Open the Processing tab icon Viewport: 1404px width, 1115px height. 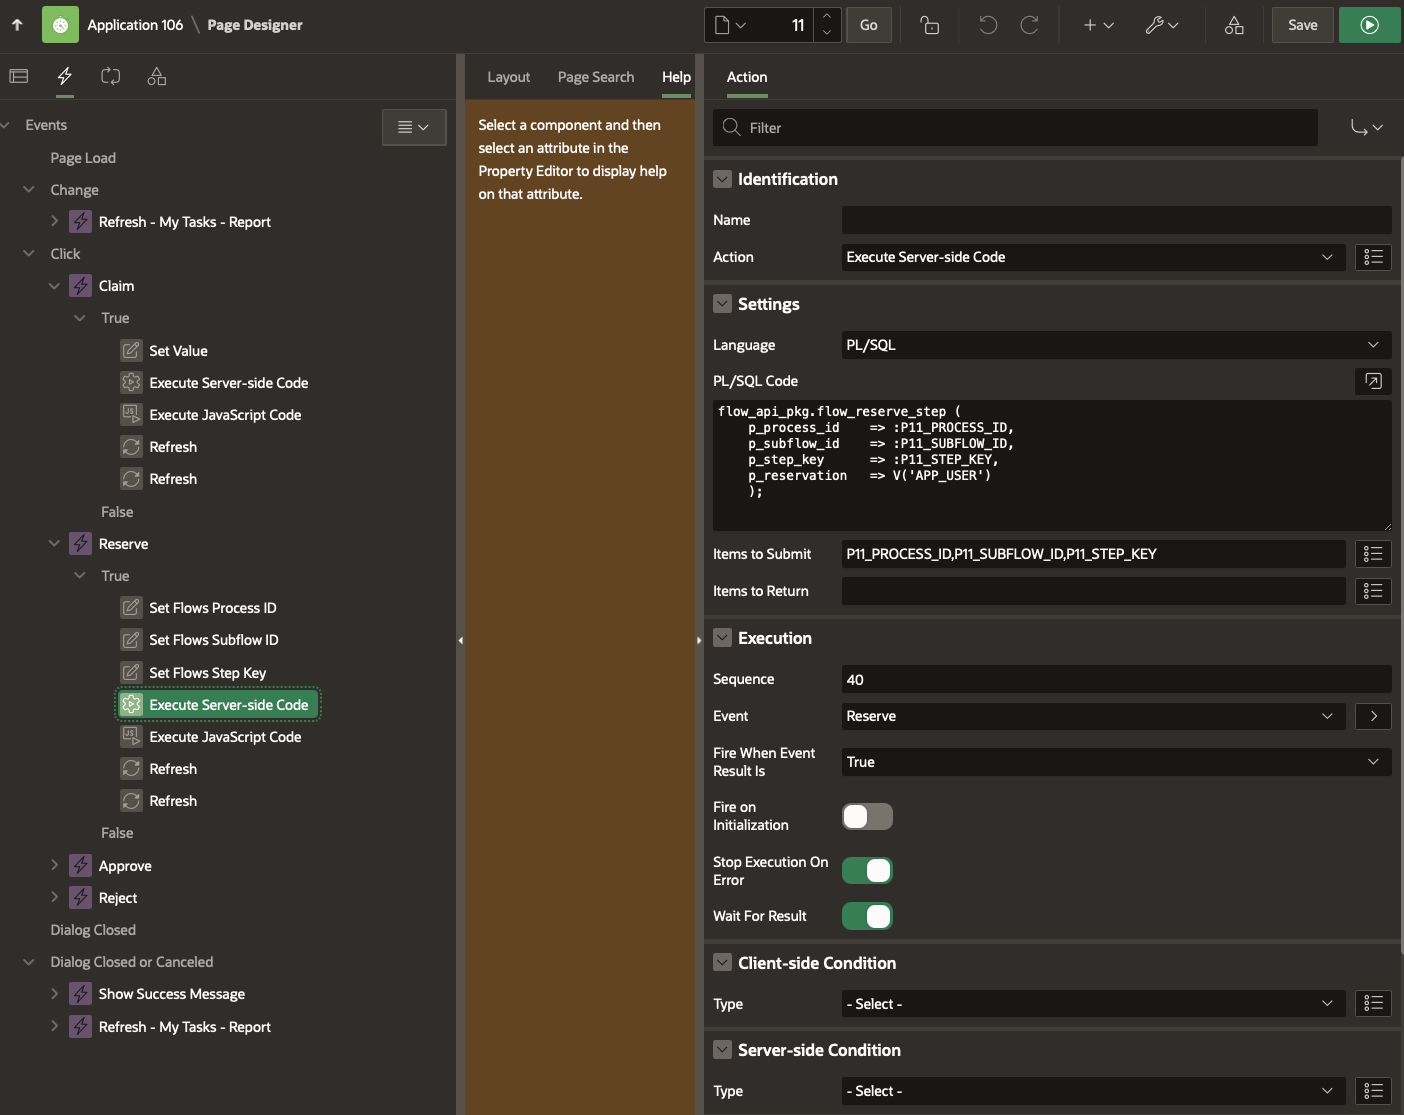point(111,76)
